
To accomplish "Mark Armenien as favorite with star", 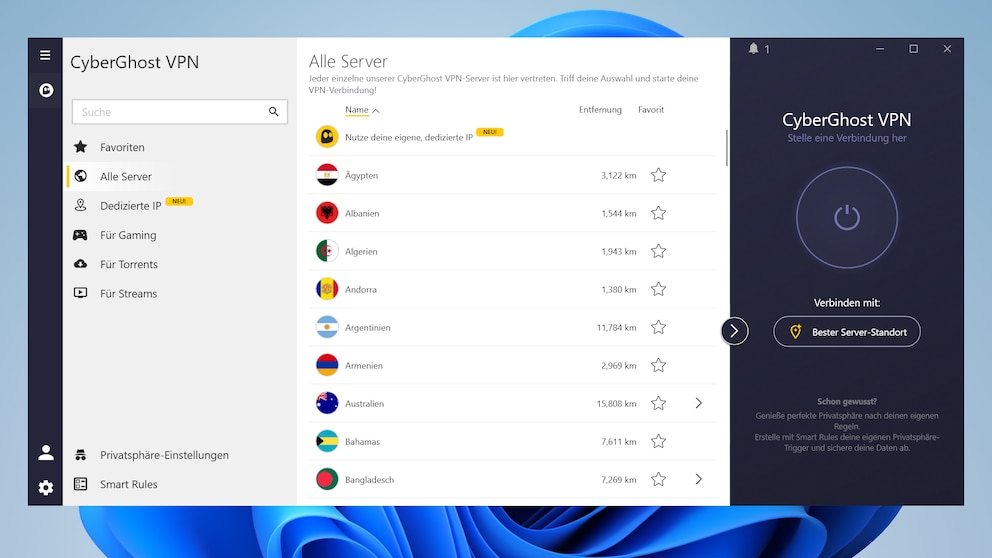I will click(659, 365).
